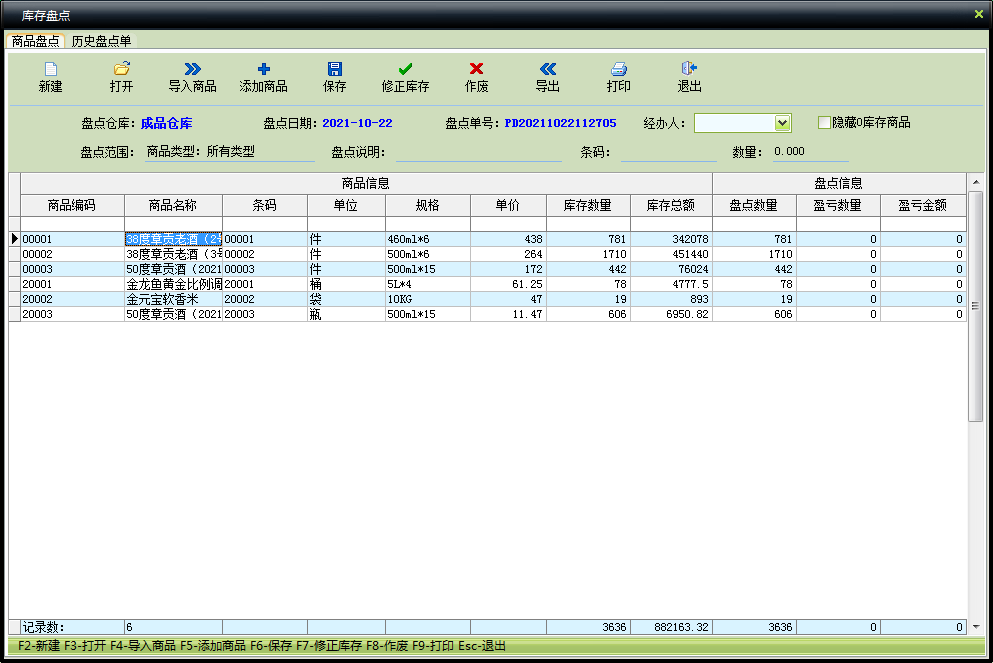Click the 修正库存 green checkmark icon

tap(405, 68)
